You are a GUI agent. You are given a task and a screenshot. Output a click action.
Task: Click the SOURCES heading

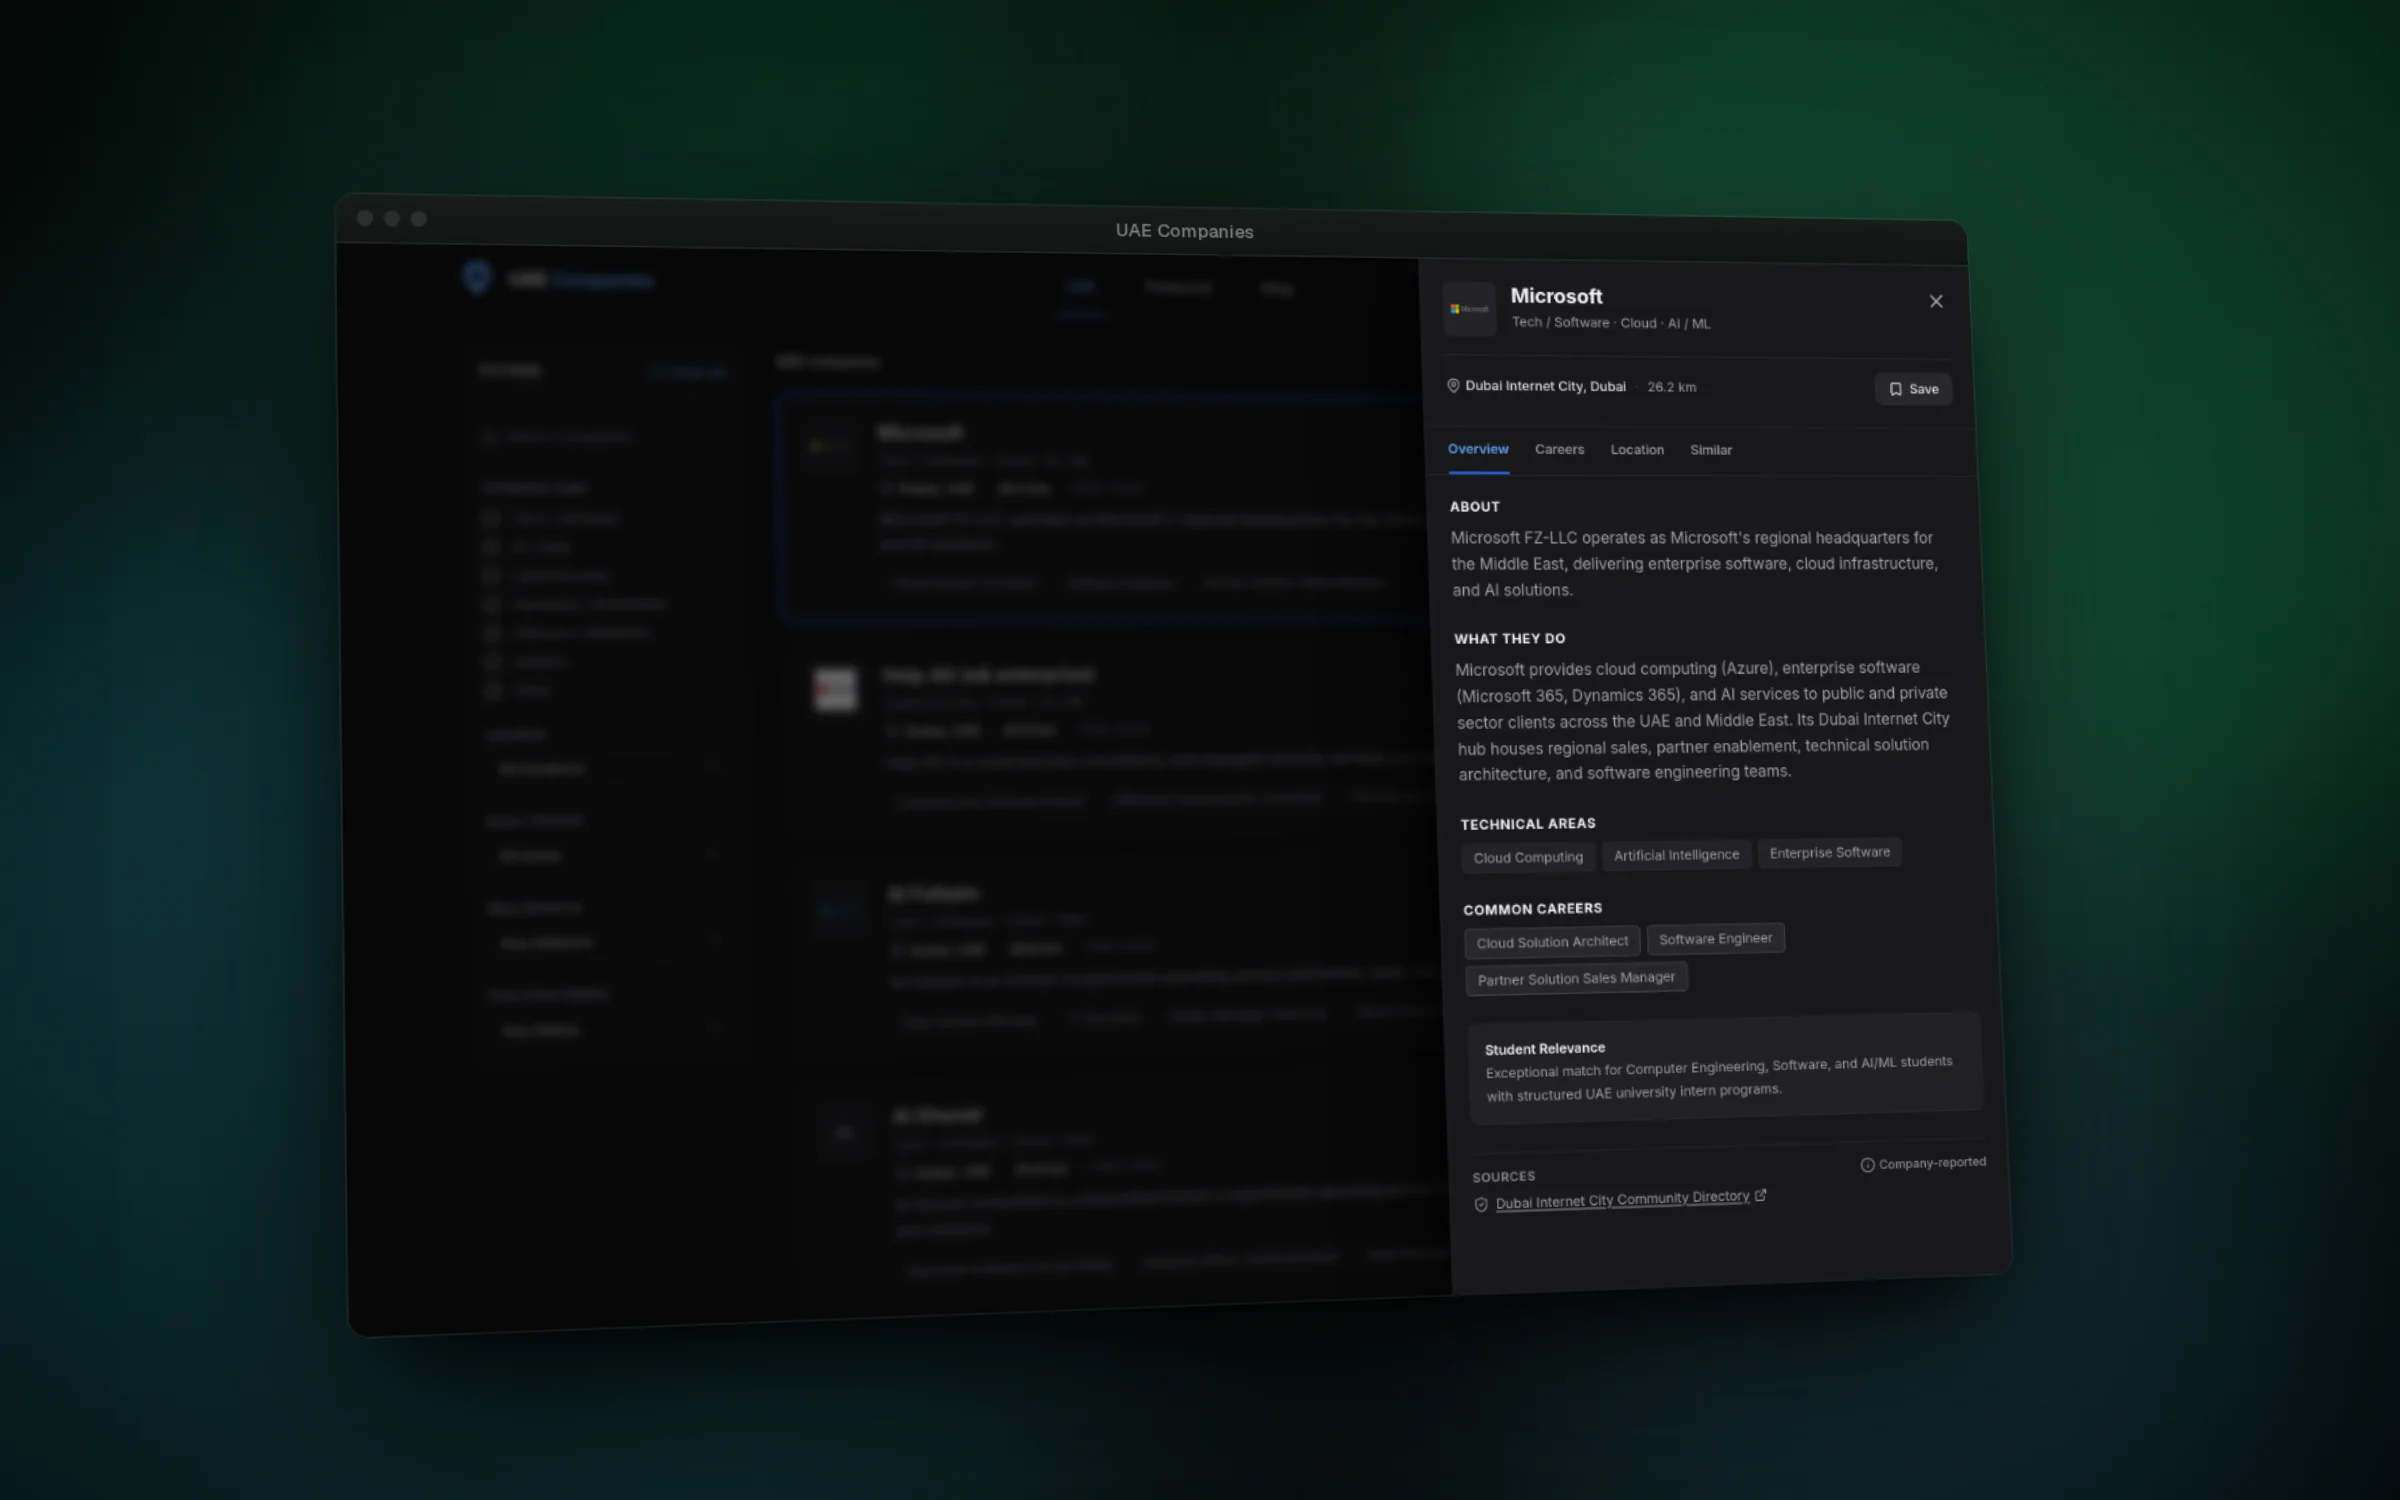[x=1504, y=1177]
